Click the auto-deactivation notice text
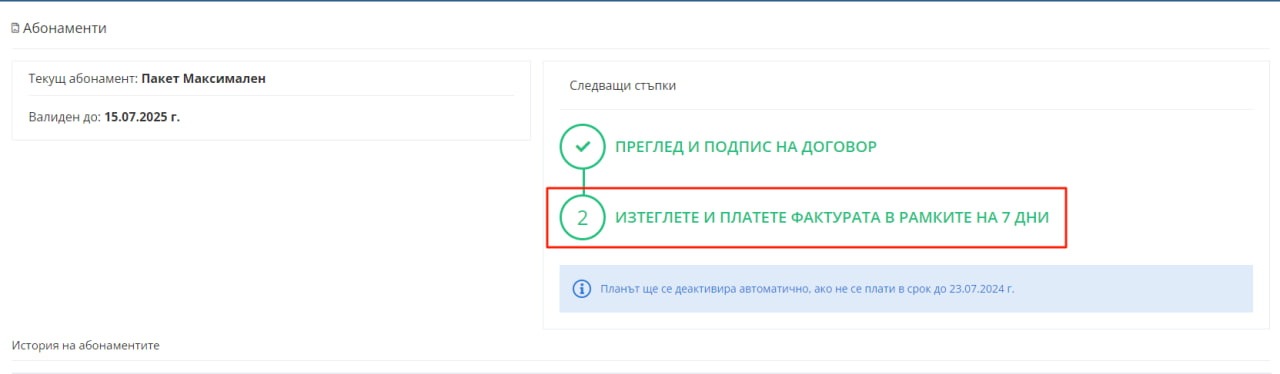Image resolution: width=1280 pixels, height=374 pixels. click(808, 289)
